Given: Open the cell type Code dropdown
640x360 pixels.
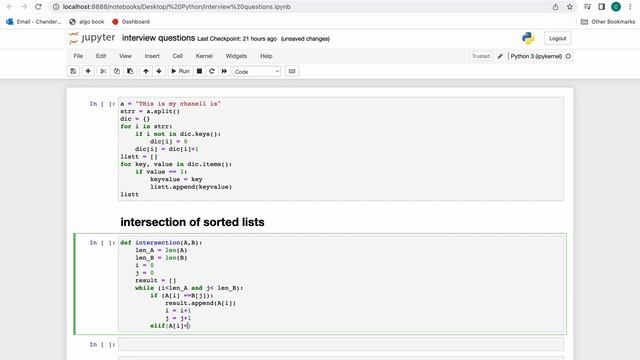Looking at the screenshot, I should [x=257, y=71].
